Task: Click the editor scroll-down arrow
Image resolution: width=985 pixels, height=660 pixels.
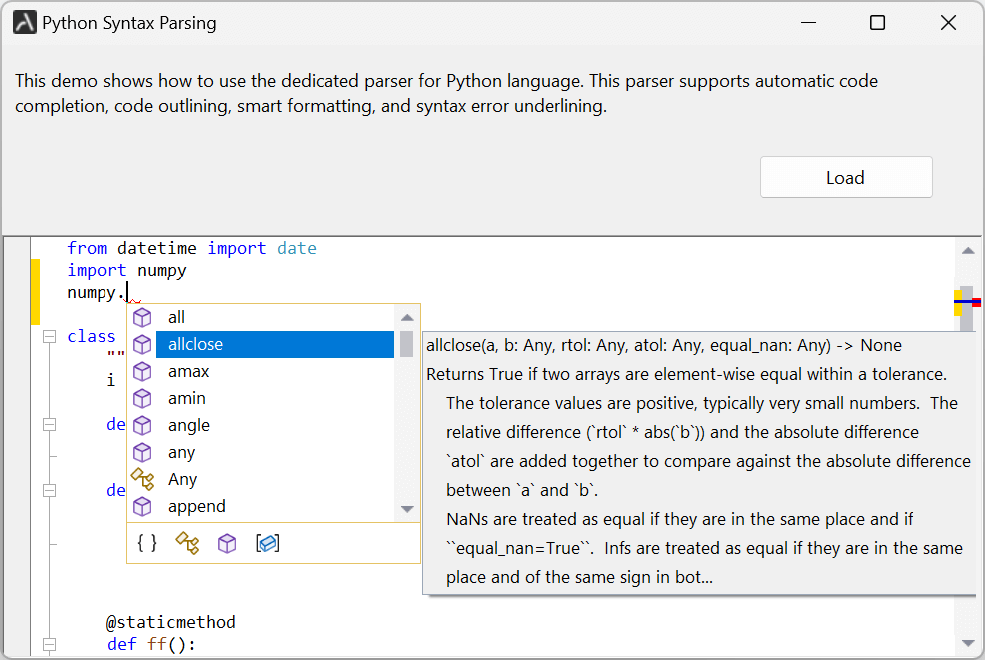Action: pyautogui.click(x=968, y=643)
